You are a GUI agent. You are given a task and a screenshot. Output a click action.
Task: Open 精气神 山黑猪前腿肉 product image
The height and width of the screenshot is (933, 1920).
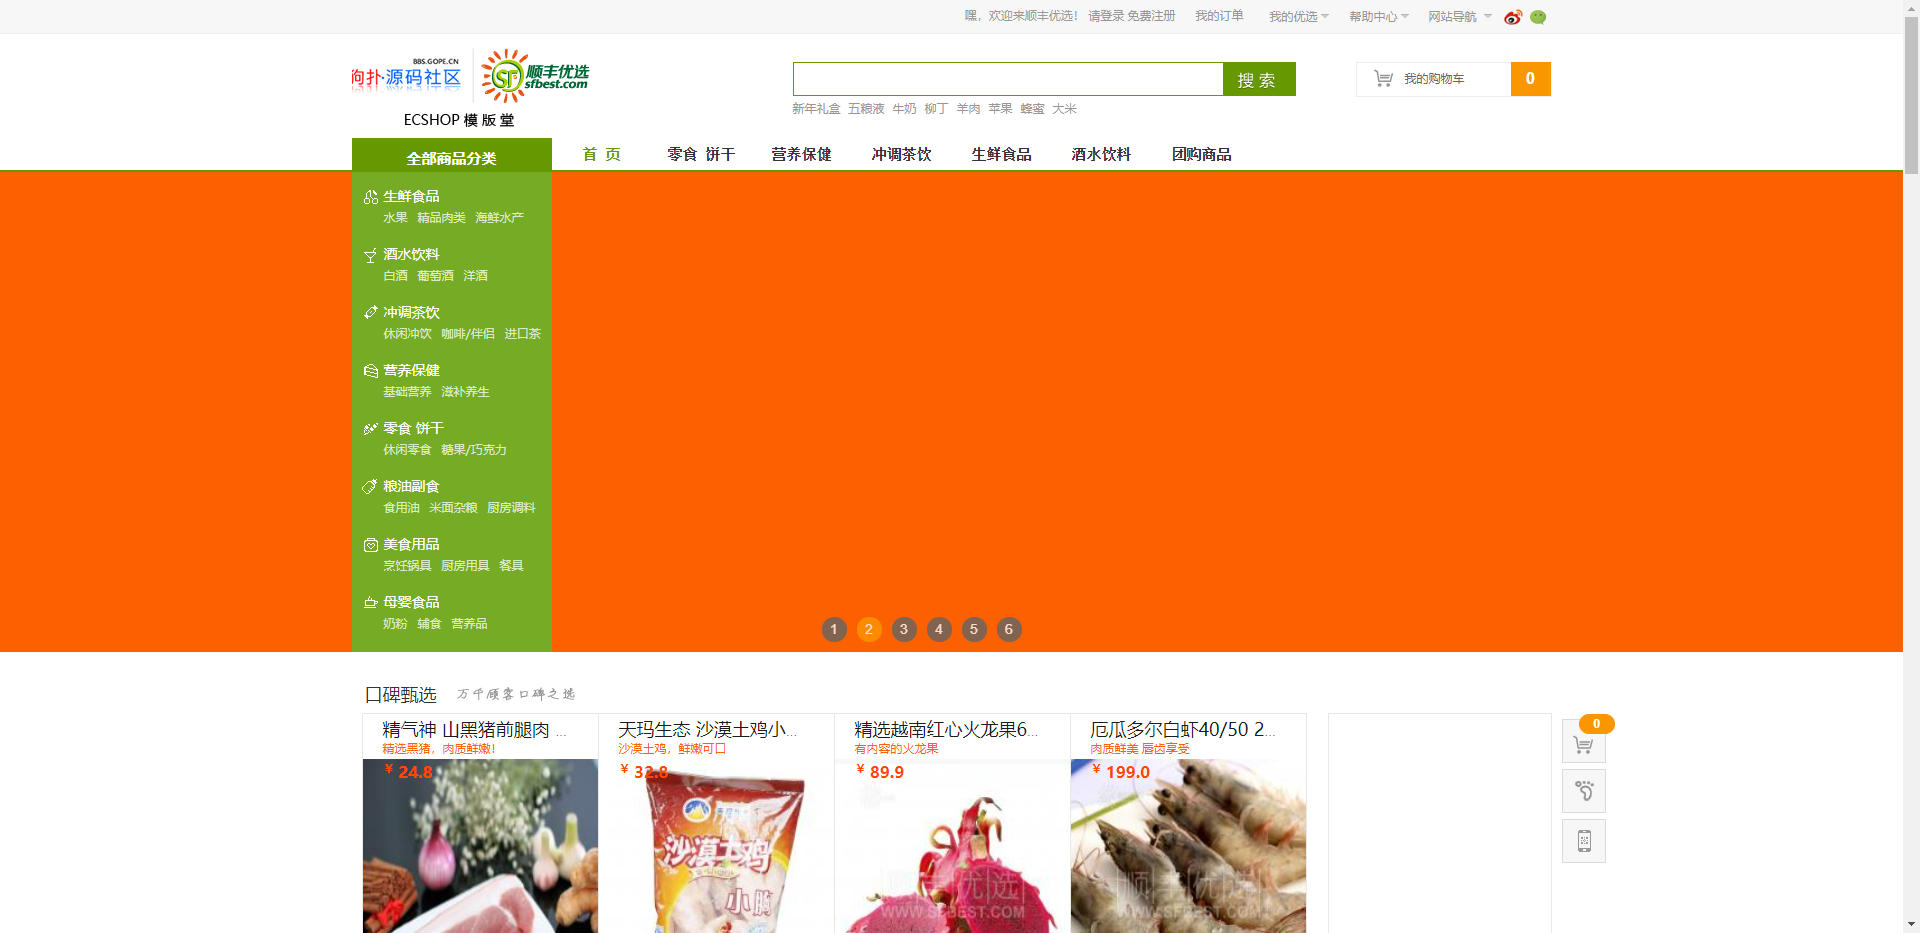point(480,846)
